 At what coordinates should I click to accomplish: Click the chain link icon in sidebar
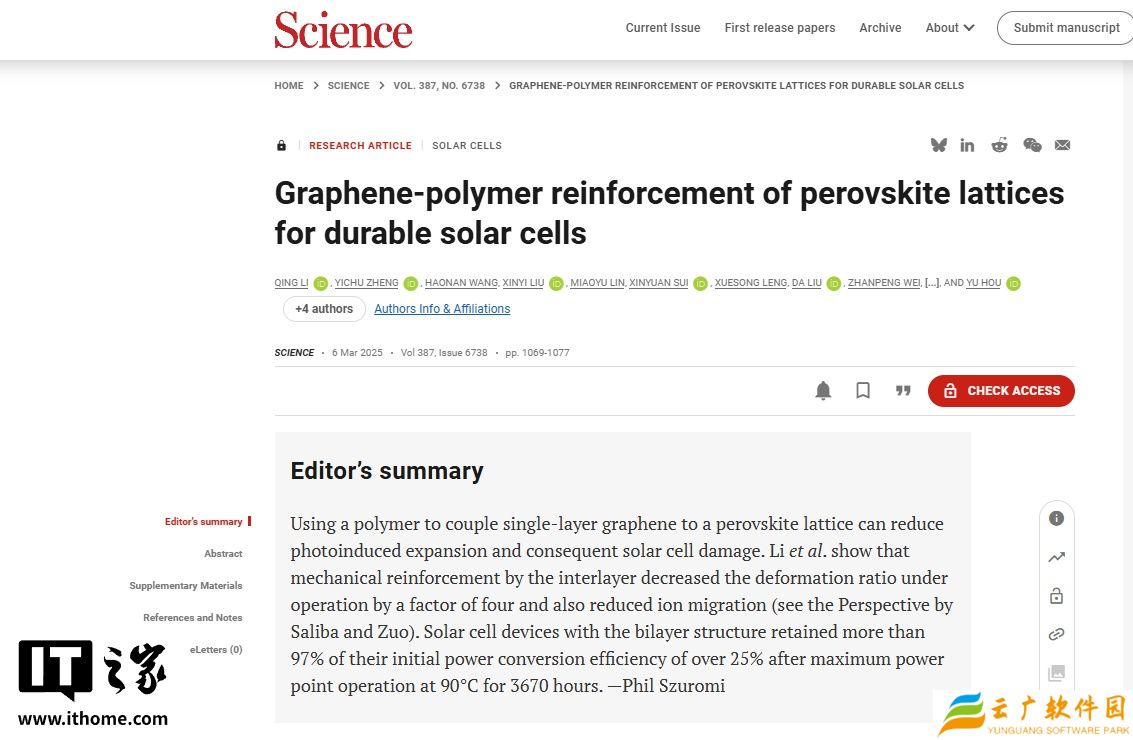(x=1056, y=634)
